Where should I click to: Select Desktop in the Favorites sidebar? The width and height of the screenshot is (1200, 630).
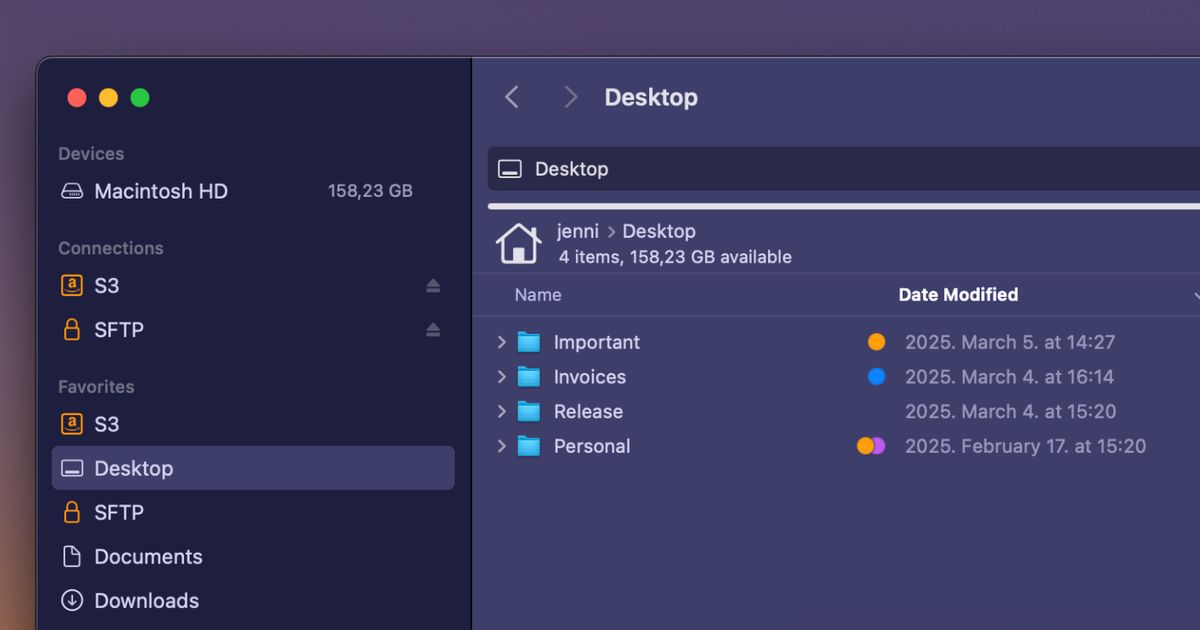pos(253,468)
